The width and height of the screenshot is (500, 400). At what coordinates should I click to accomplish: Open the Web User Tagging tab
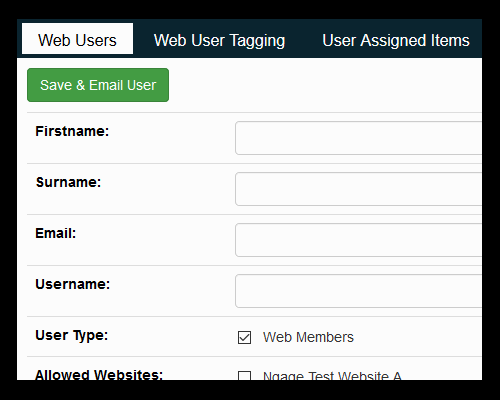(x=219, y=40)
